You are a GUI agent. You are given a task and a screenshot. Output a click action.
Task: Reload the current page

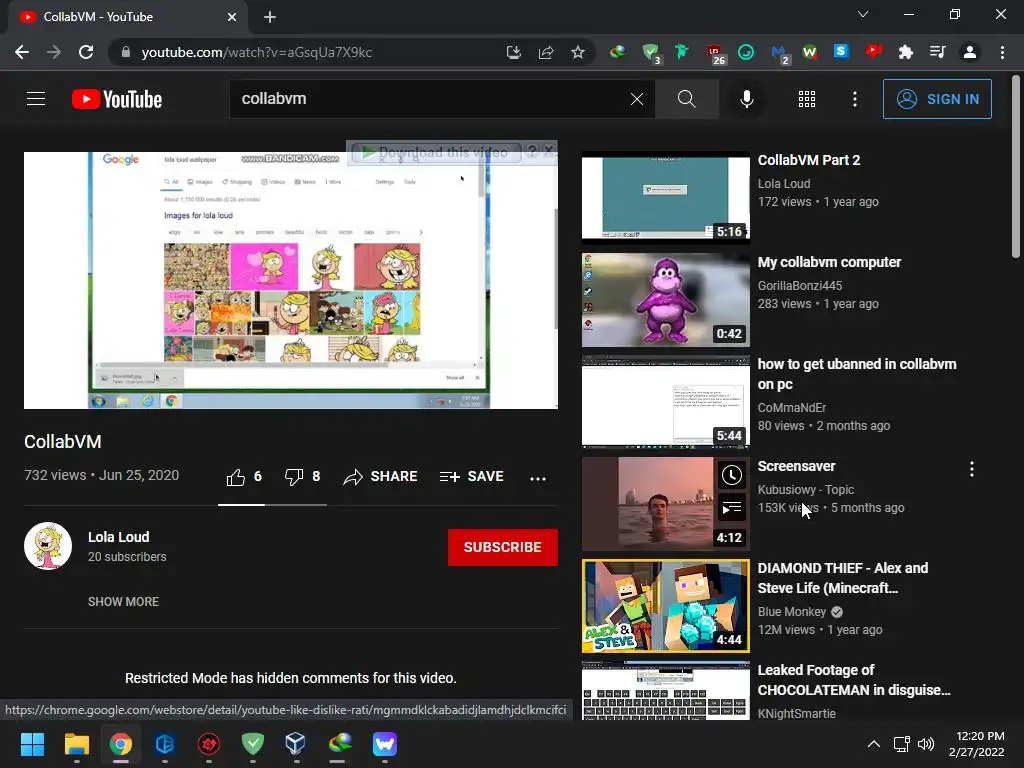(x=86, y=52)
